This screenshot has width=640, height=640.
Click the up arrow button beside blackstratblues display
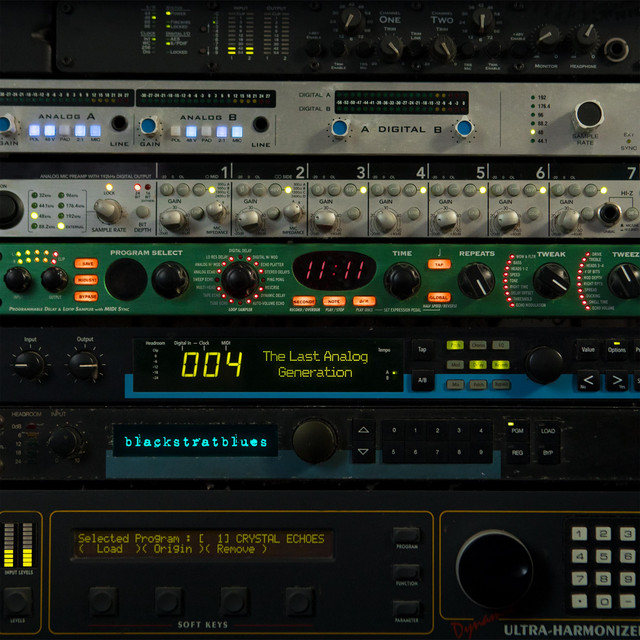coord(364,430)
